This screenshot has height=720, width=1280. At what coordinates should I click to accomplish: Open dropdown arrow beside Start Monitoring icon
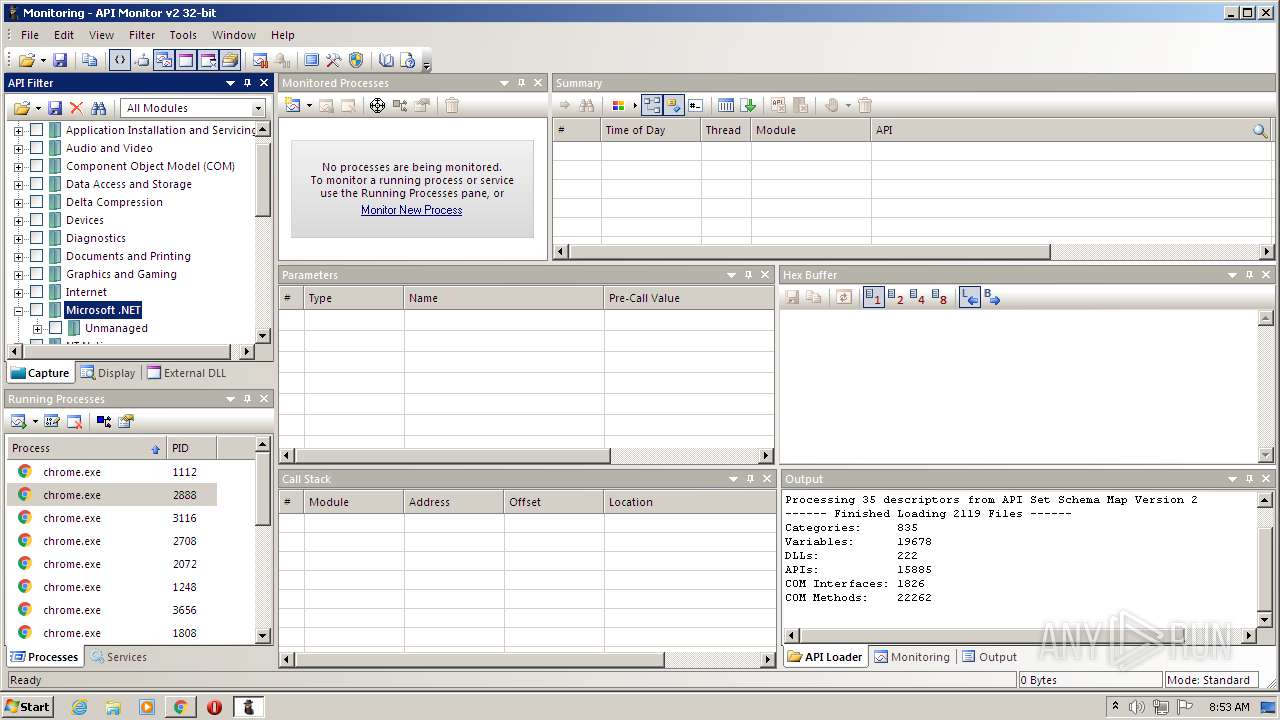click(x=35, y=421)
